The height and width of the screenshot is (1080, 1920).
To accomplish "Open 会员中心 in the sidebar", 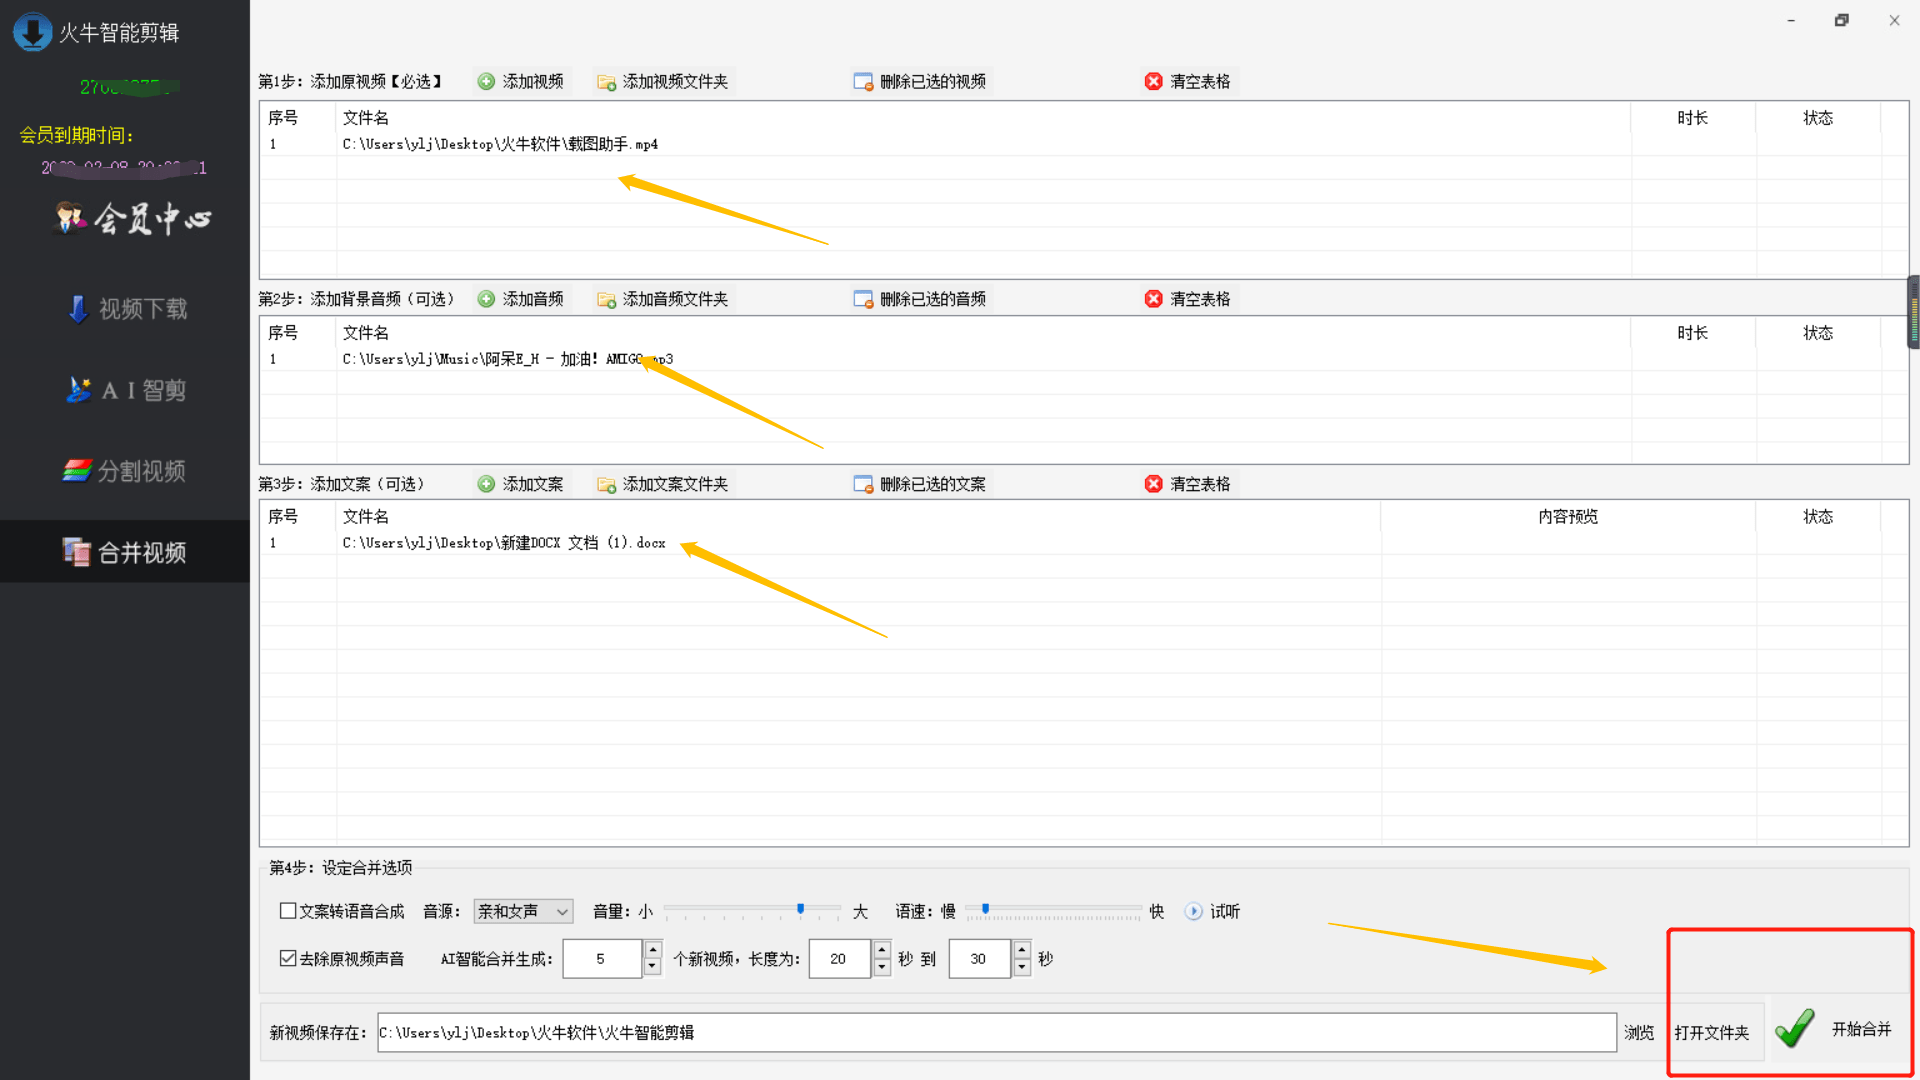I will click(x=133, y=218).
